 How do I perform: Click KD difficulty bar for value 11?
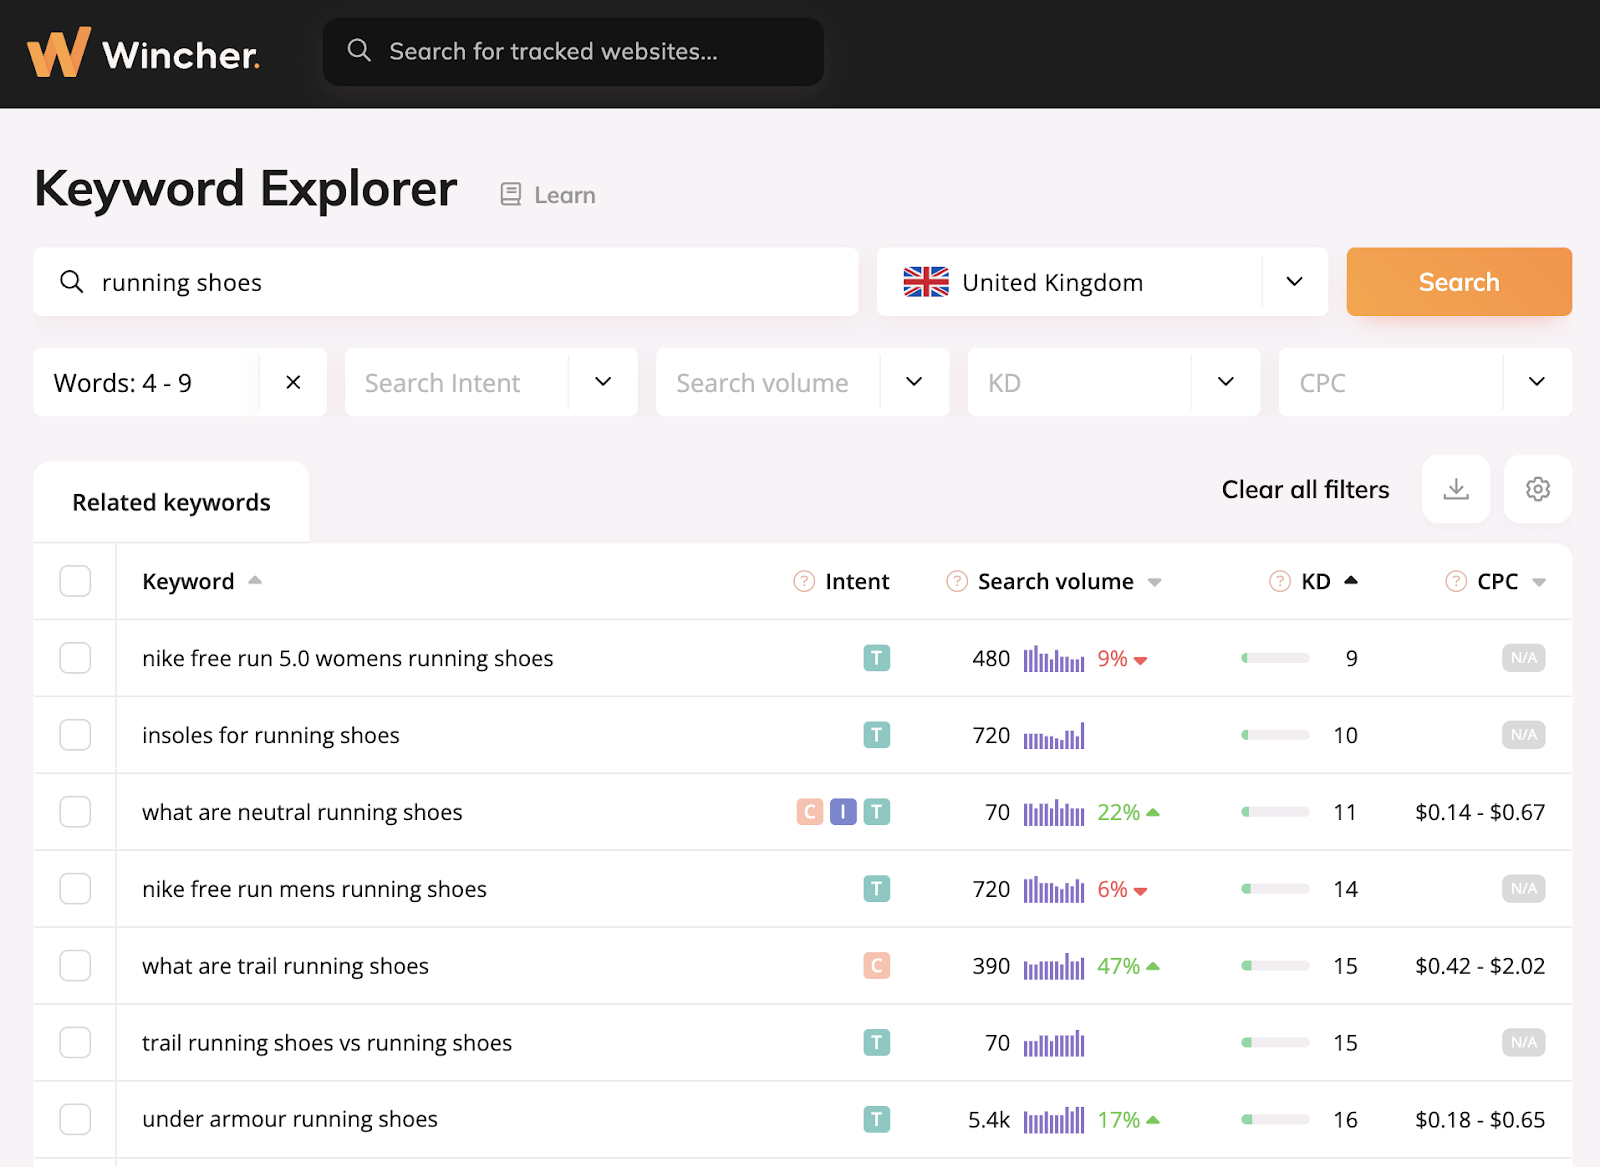[1275, 812]
